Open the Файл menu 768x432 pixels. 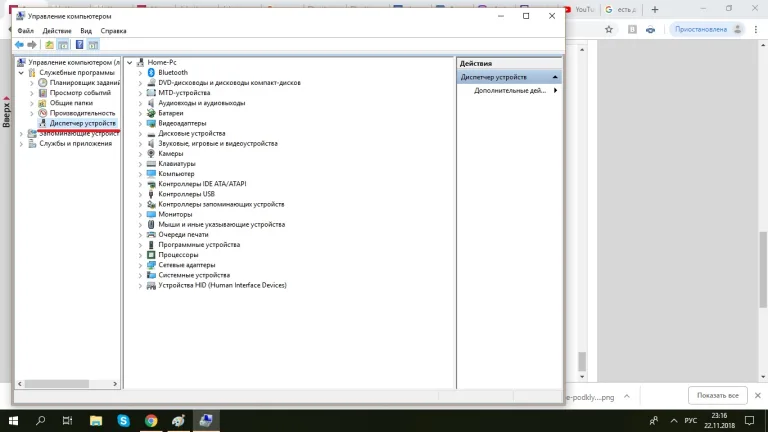tap(25, 31)
